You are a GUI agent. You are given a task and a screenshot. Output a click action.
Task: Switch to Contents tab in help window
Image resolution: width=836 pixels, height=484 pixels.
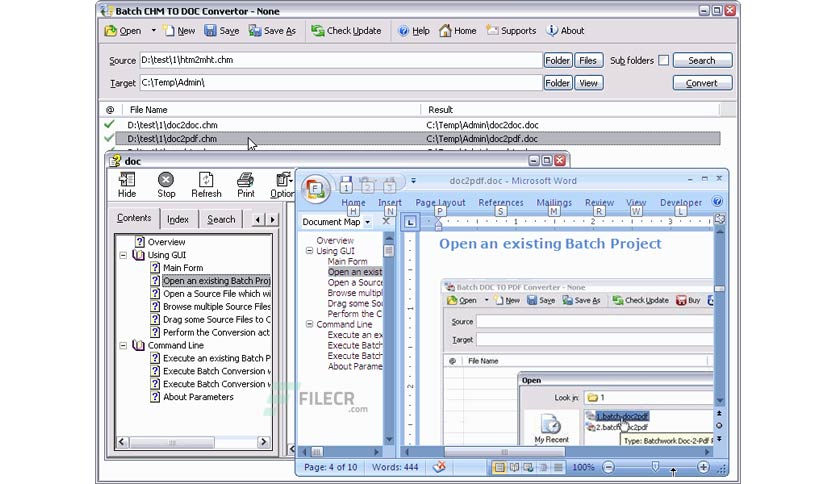134,218
